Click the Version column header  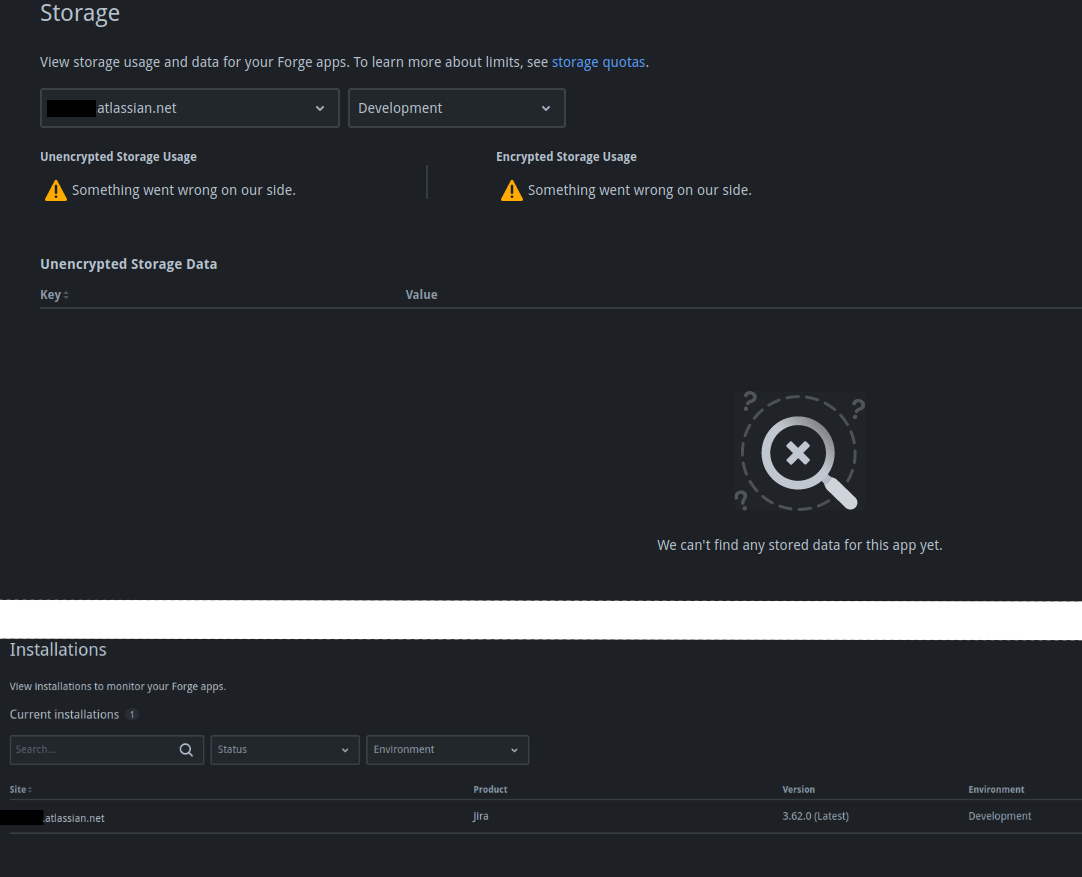[798, 789]
